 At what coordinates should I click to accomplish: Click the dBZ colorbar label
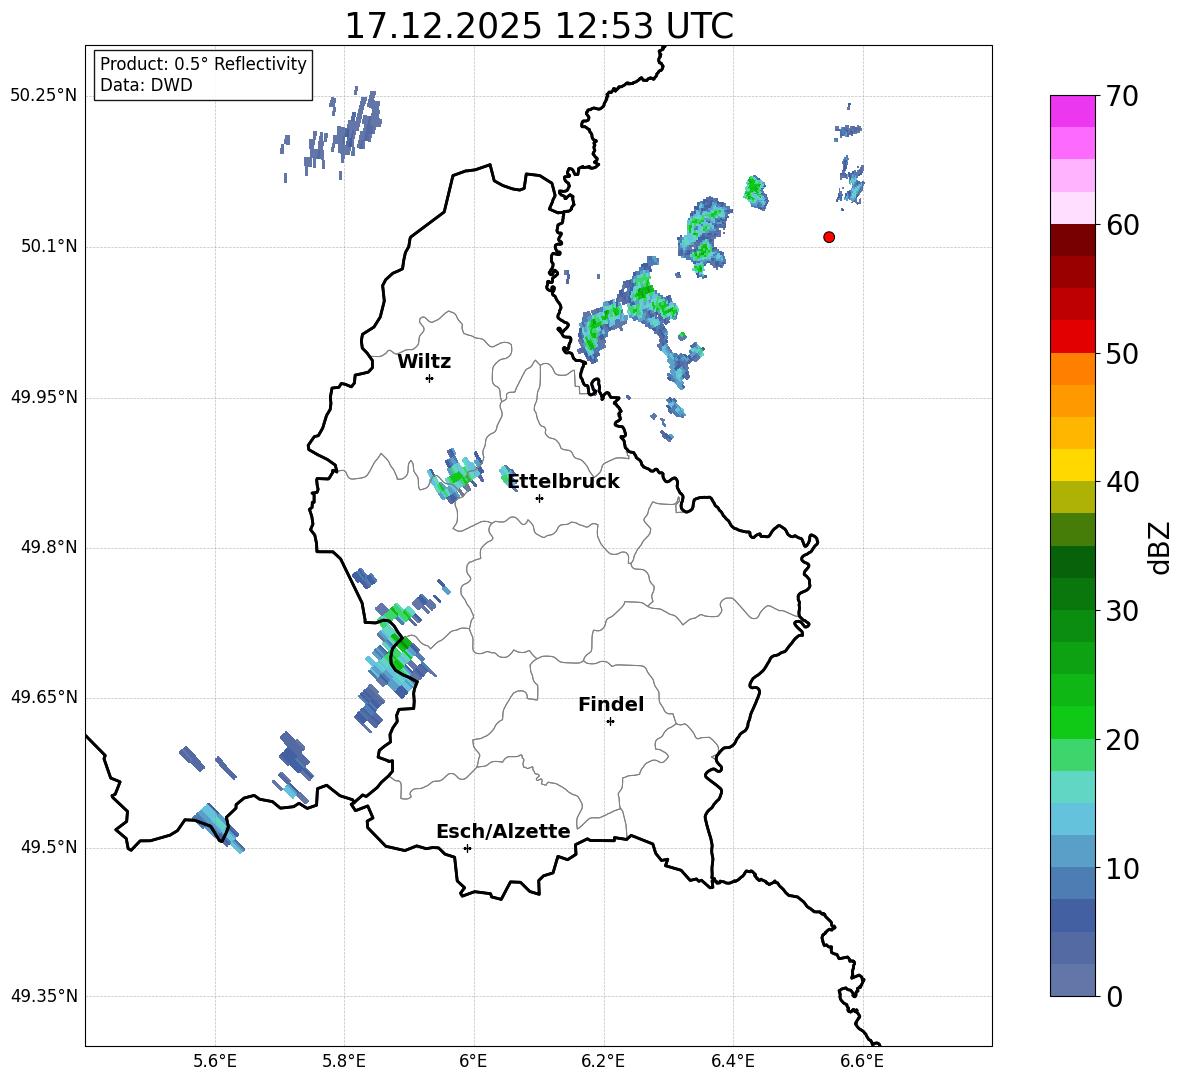1159,547
